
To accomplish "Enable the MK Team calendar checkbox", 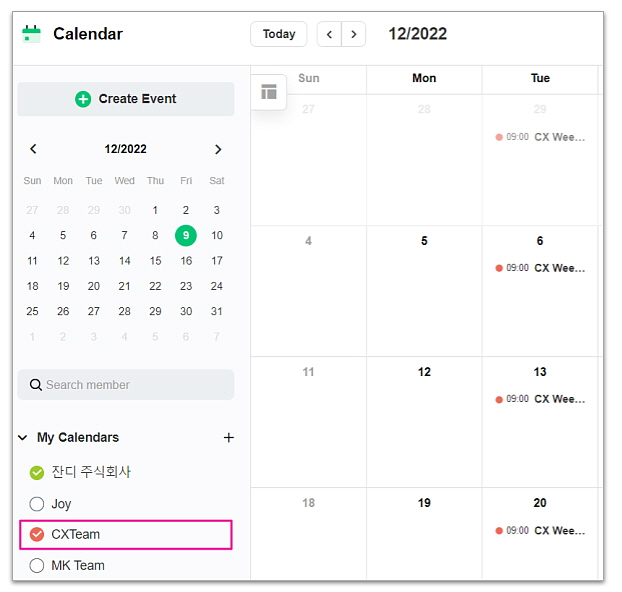I will pyautogui.click(x=37, y=565).
